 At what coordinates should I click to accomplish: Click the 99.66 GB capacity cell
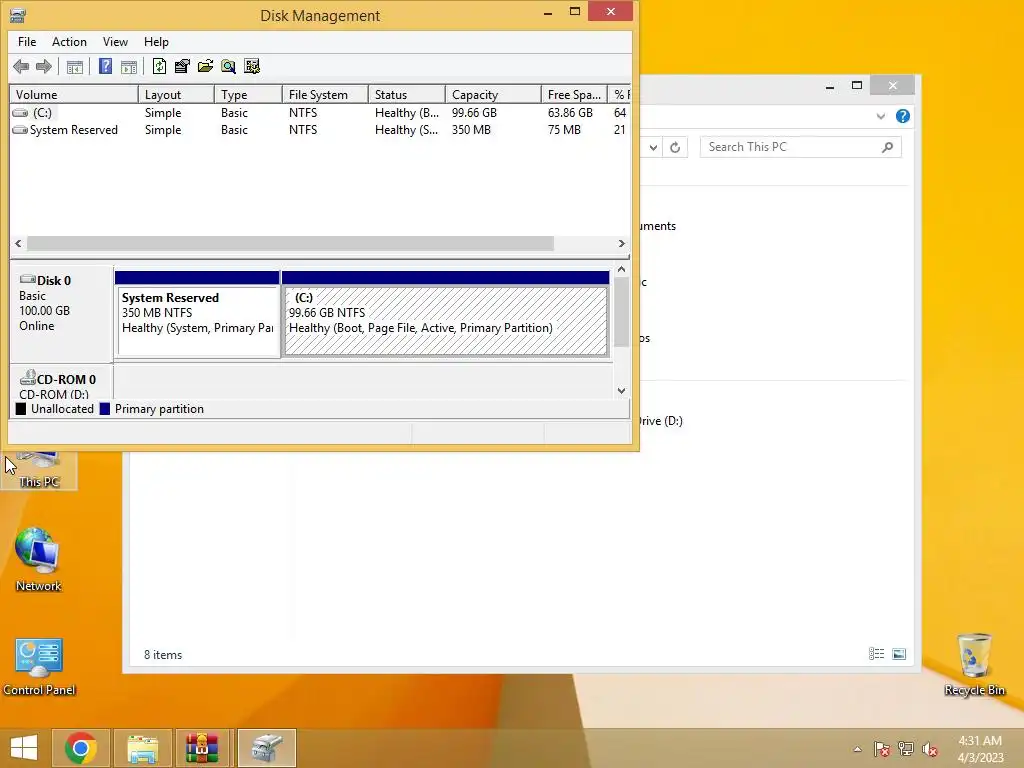(474, 113)
